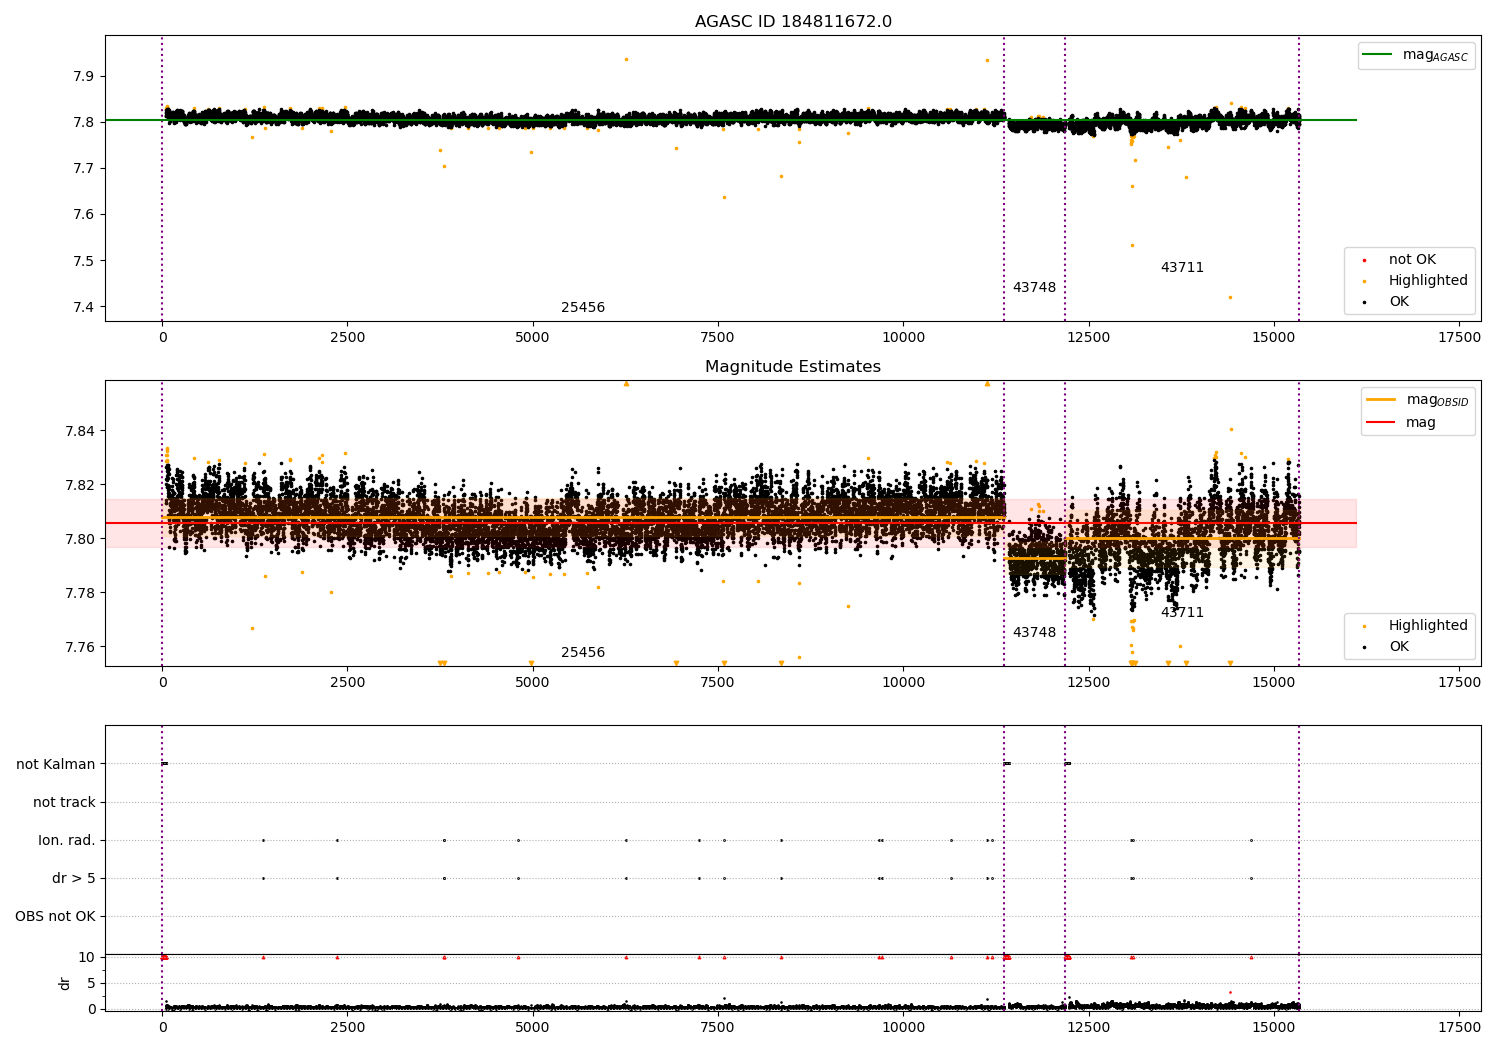1500x1050 pixels.
Task: Click the 17500 x-tick under the top plot
Action: 1459,338
